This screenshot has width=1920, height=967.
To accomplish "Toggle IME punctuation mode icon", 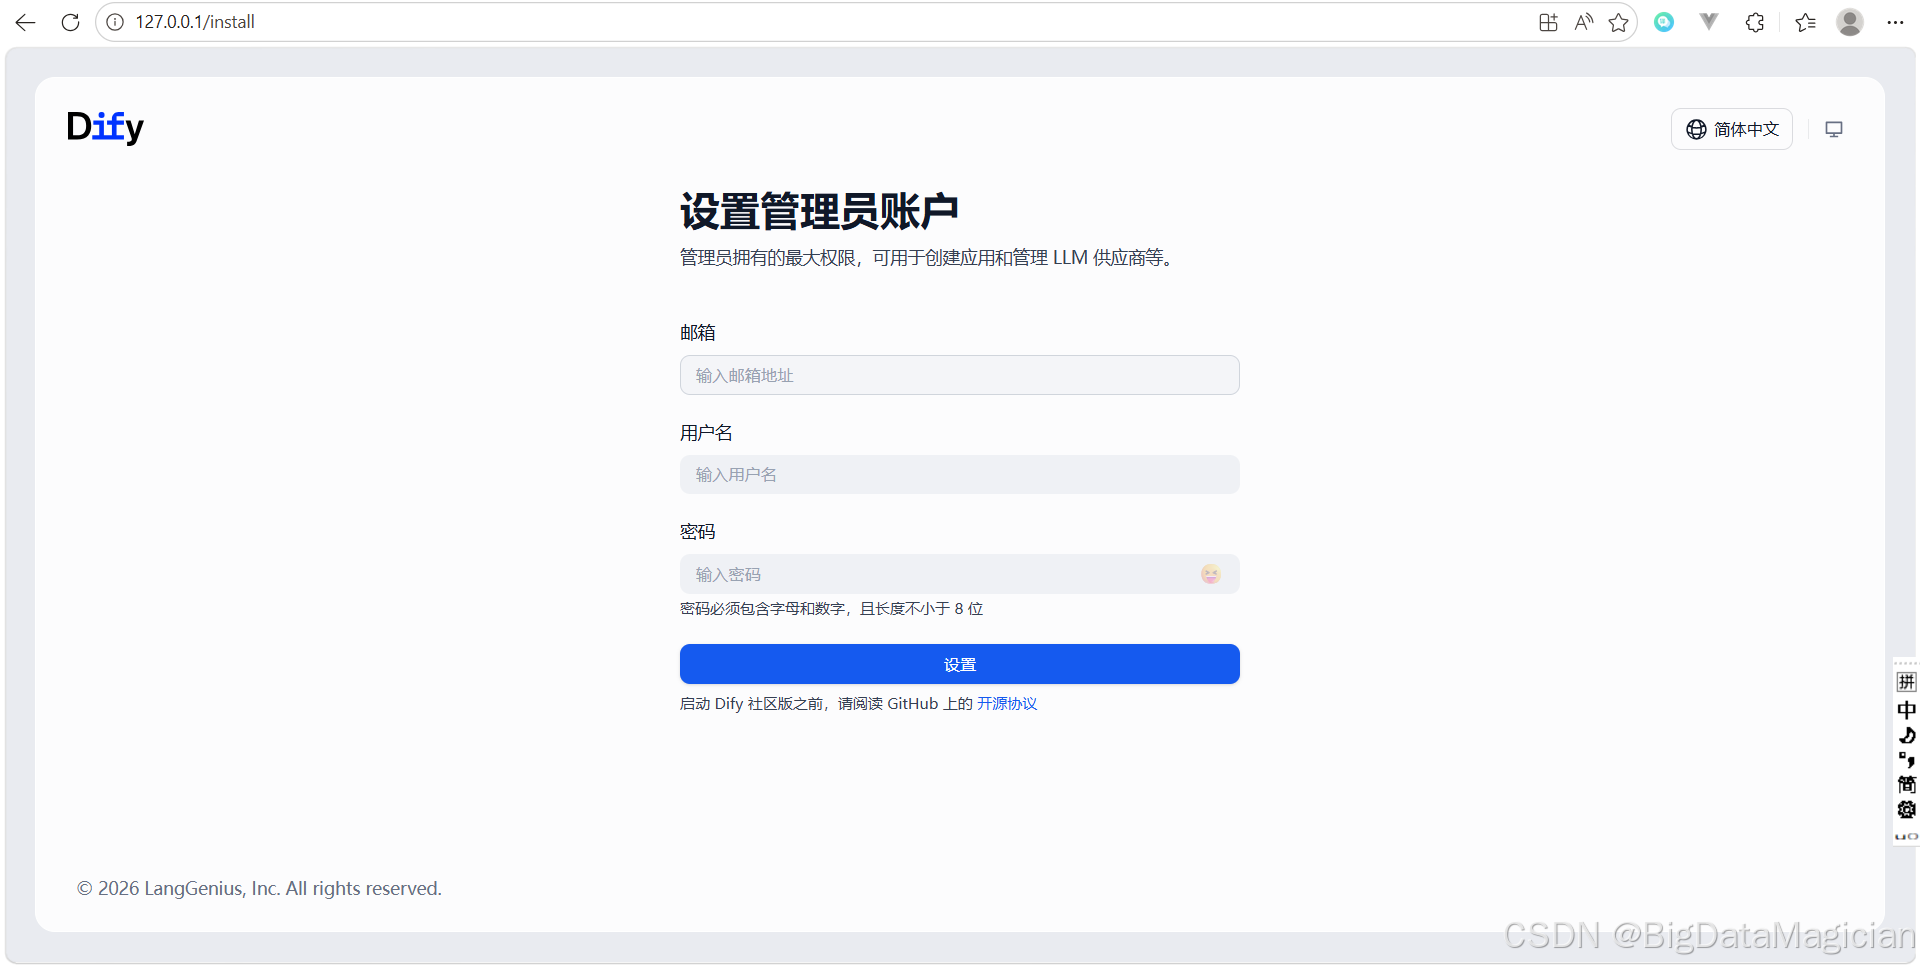I will (1907, 761).
